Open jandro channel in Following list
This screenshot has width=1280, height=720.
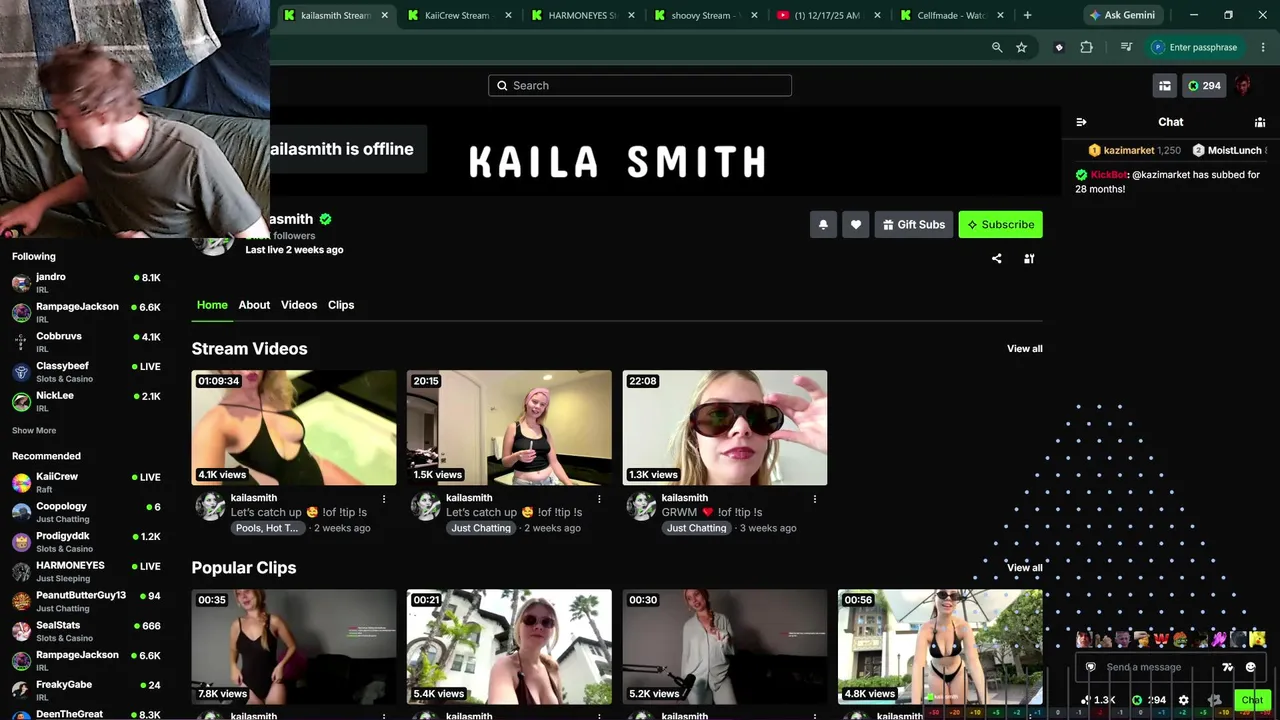[x=86, y=283]
